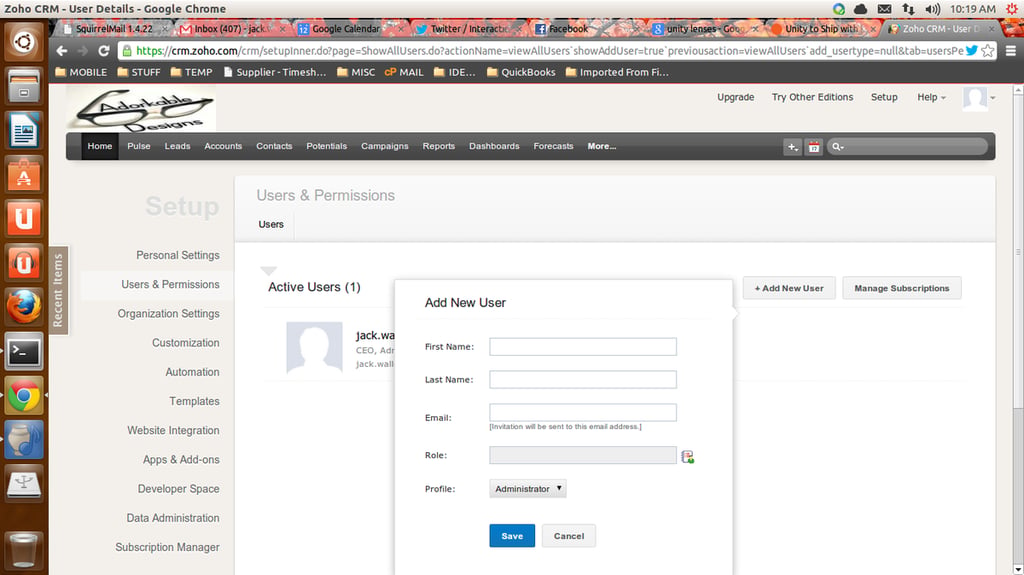Cancel the Add New User dialog

[x=569, y=536]
